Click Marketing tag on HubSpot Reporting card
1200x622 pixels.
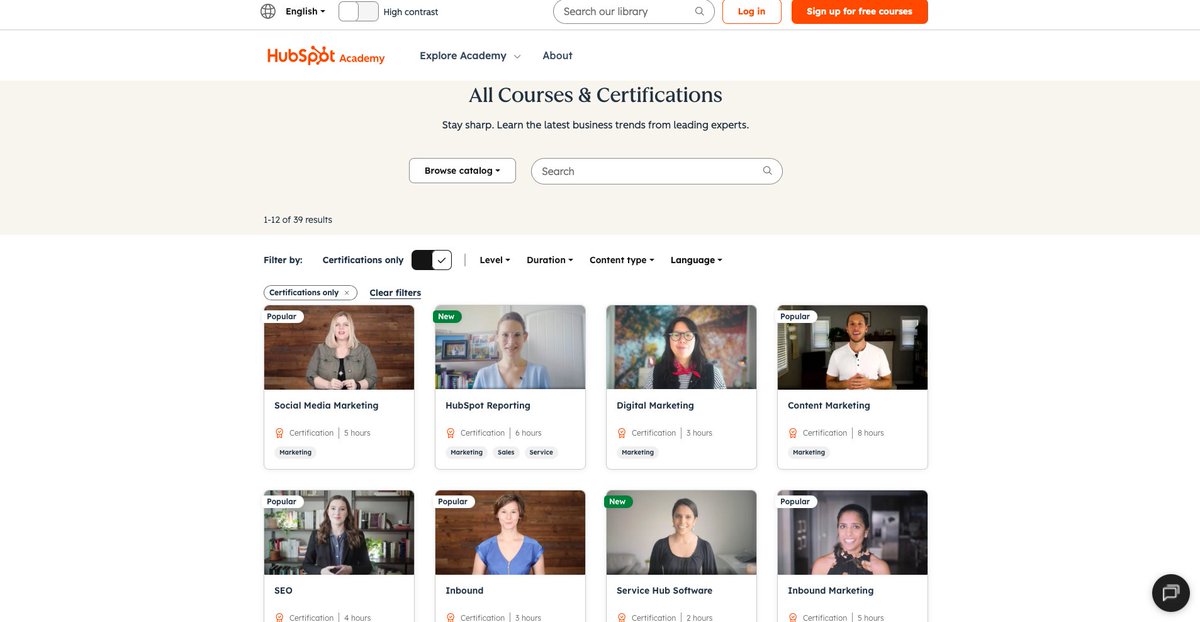coord(466,453)
